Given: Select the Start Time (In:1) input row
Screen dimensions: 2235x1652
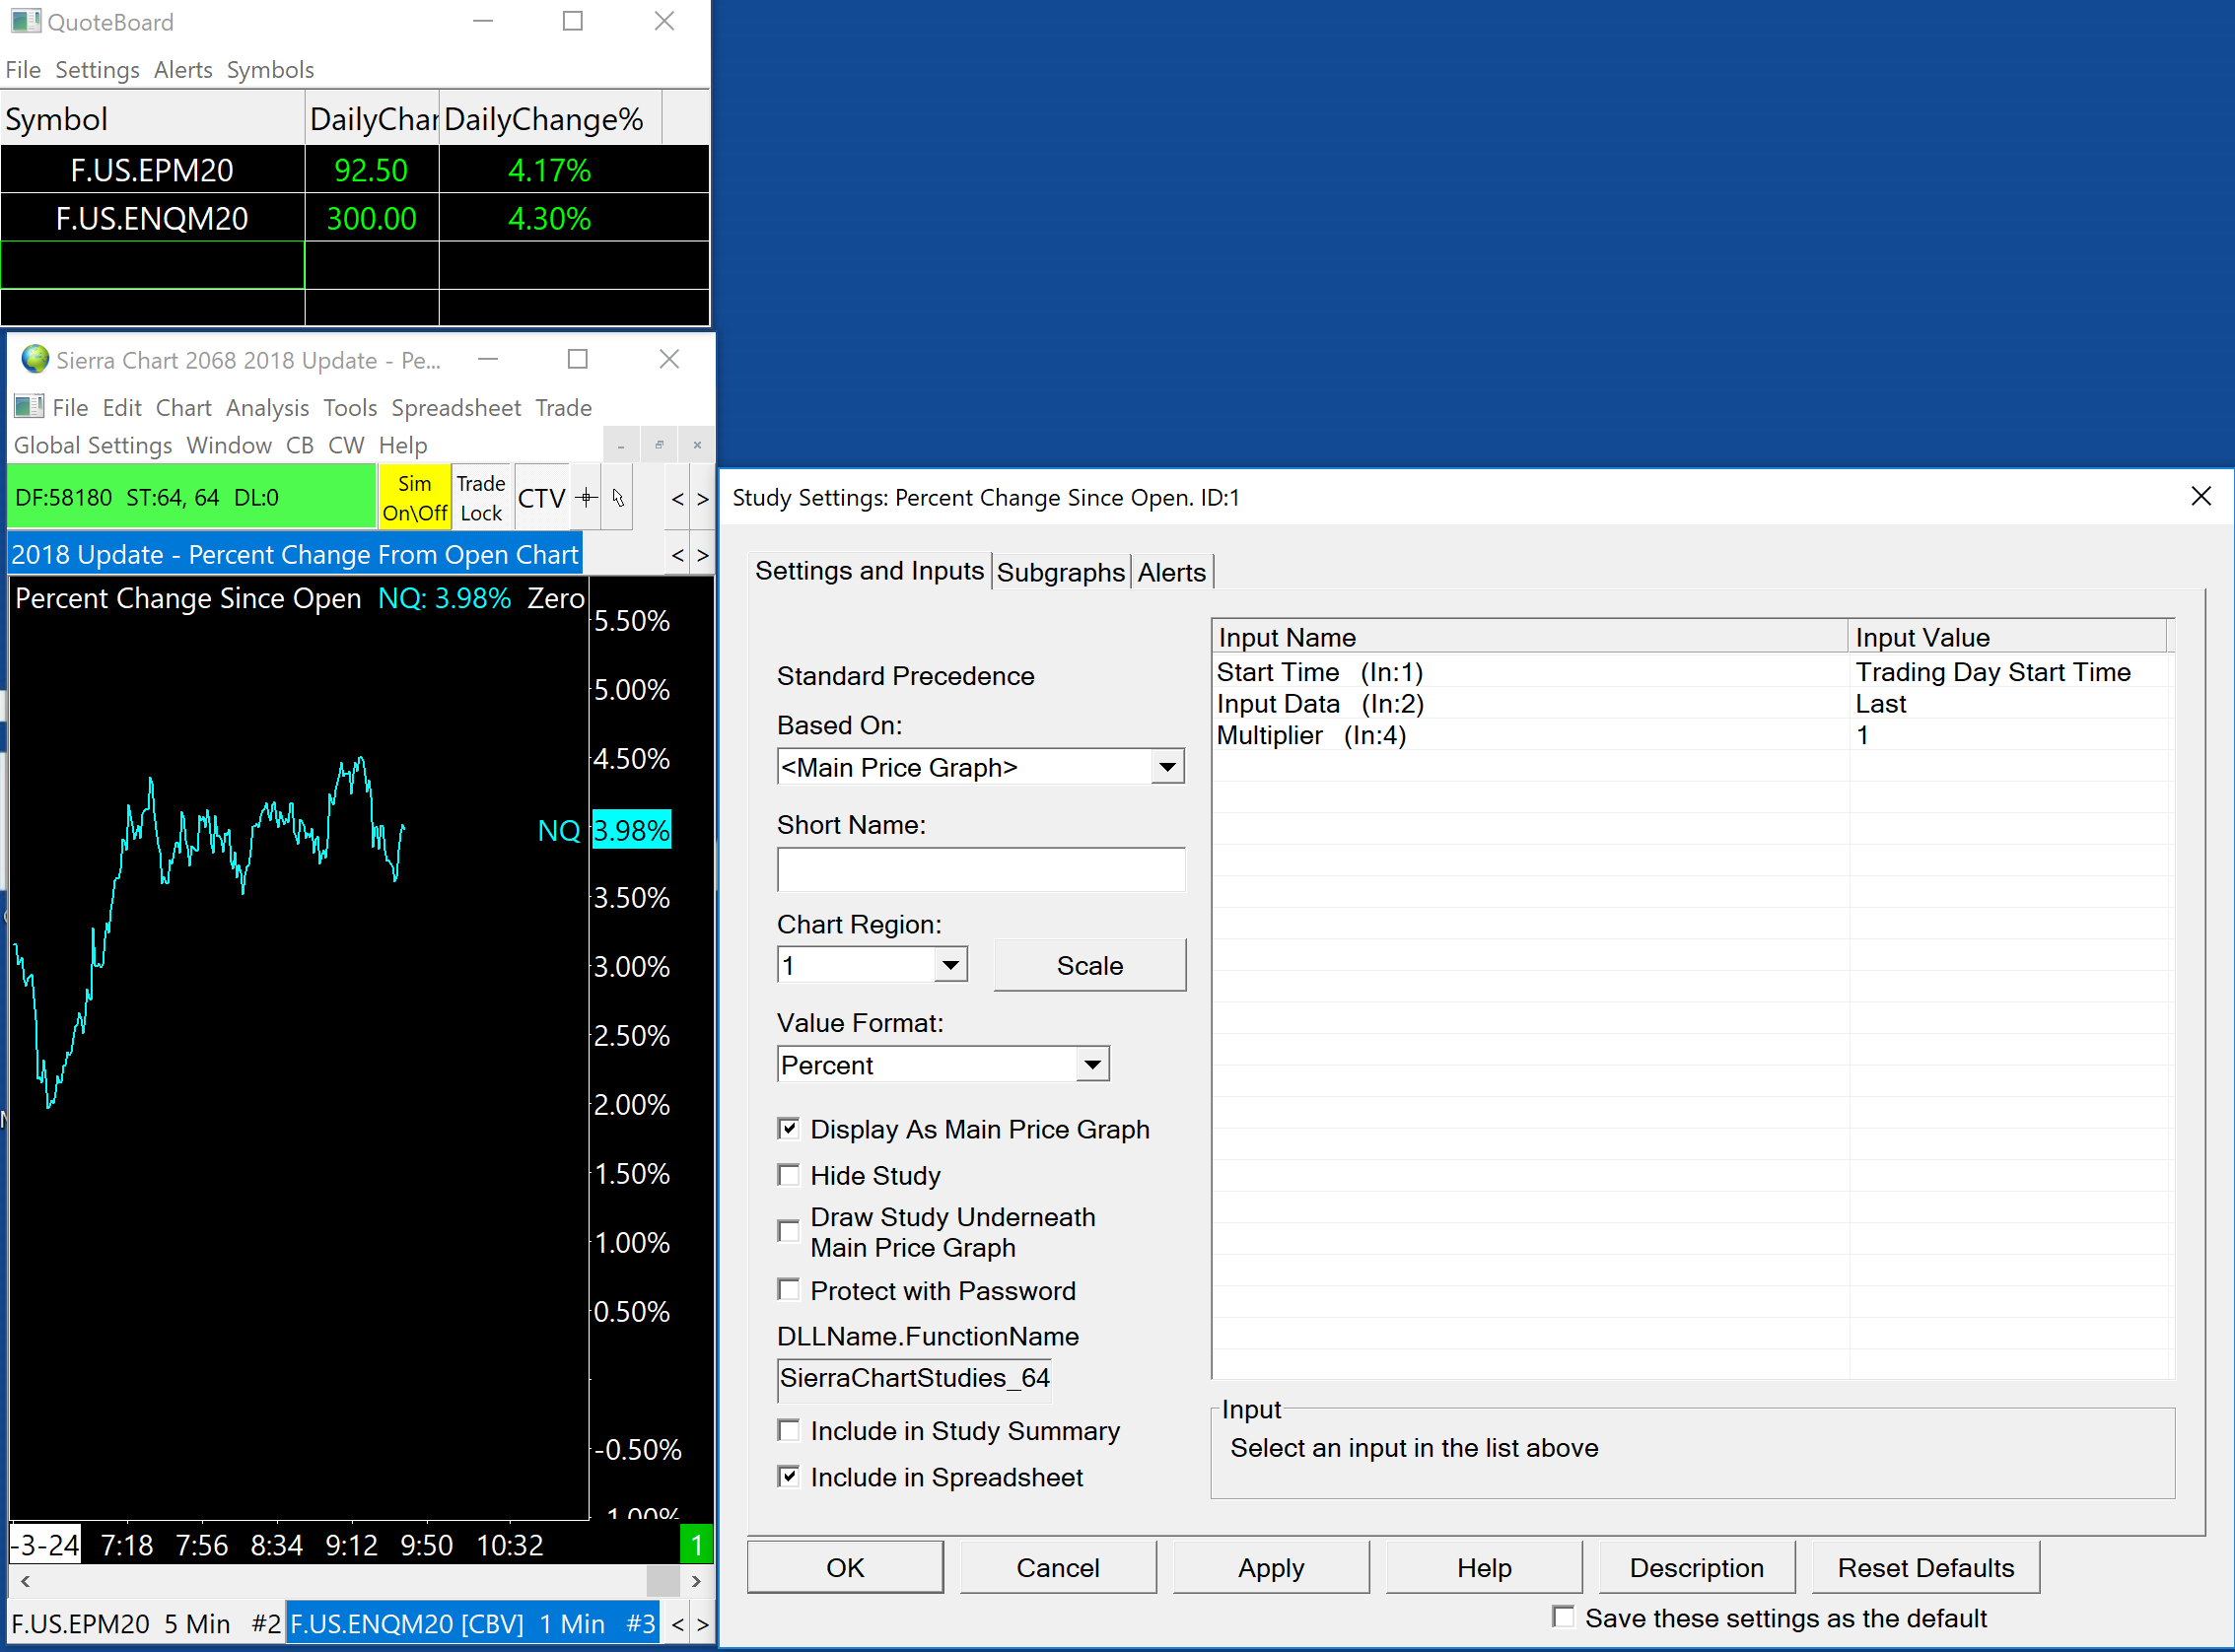Looking at the screenshot, I should click(x=1692, y=672).
